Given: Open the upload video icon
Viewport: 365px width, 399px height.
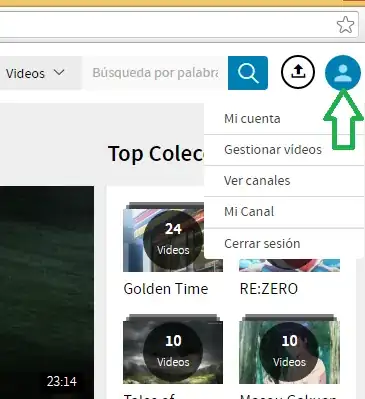Looking at the screenshot, I should tap(298, 72).
